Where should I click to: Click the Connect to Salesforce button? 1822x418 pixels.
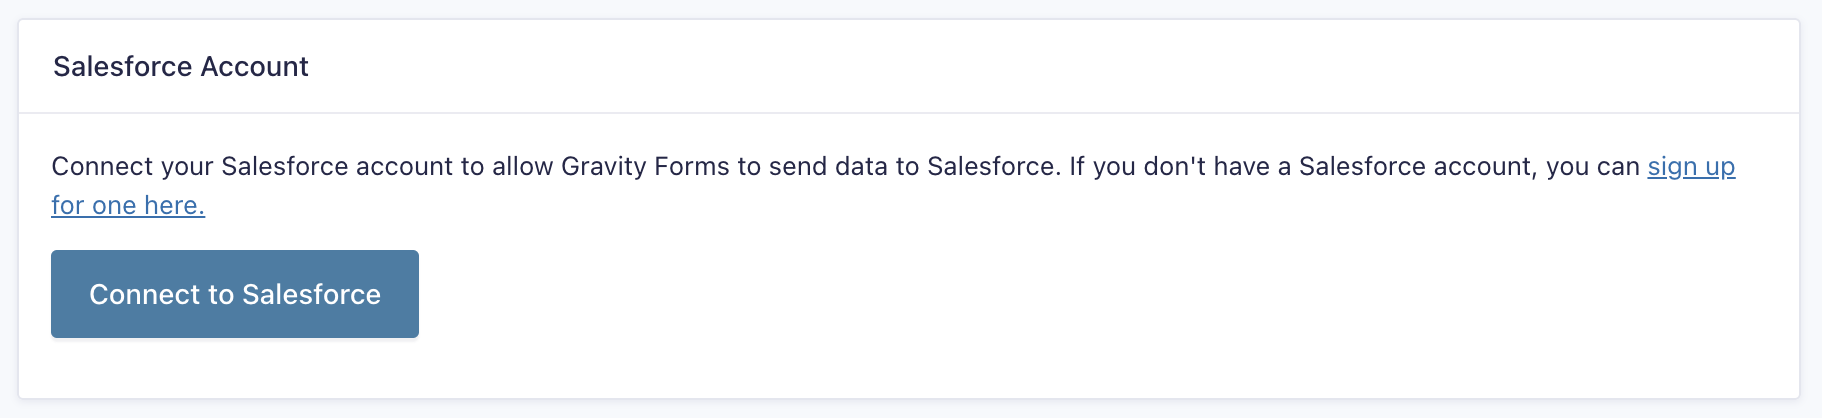[x=235, y=294]
